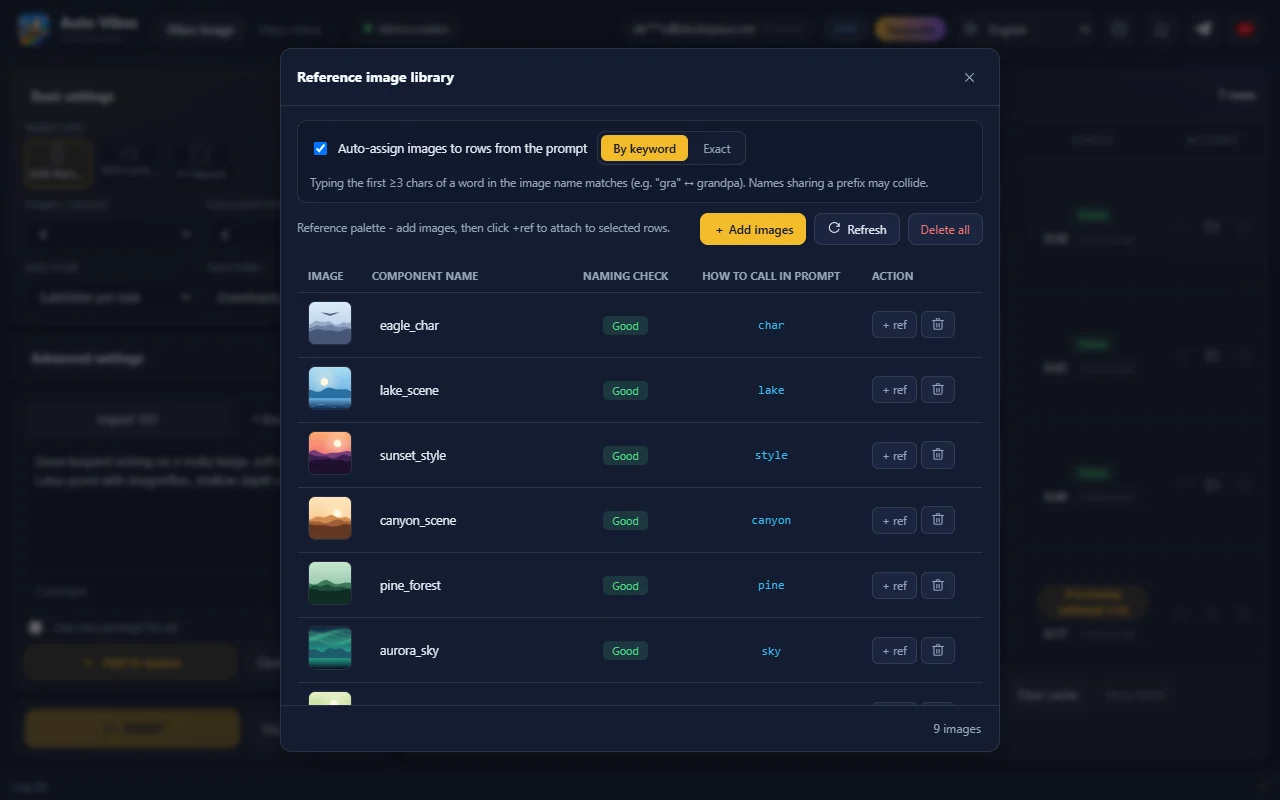Click the prompt keyword "sky"
Screen dimensions: 1280x800
click(771, 651)
